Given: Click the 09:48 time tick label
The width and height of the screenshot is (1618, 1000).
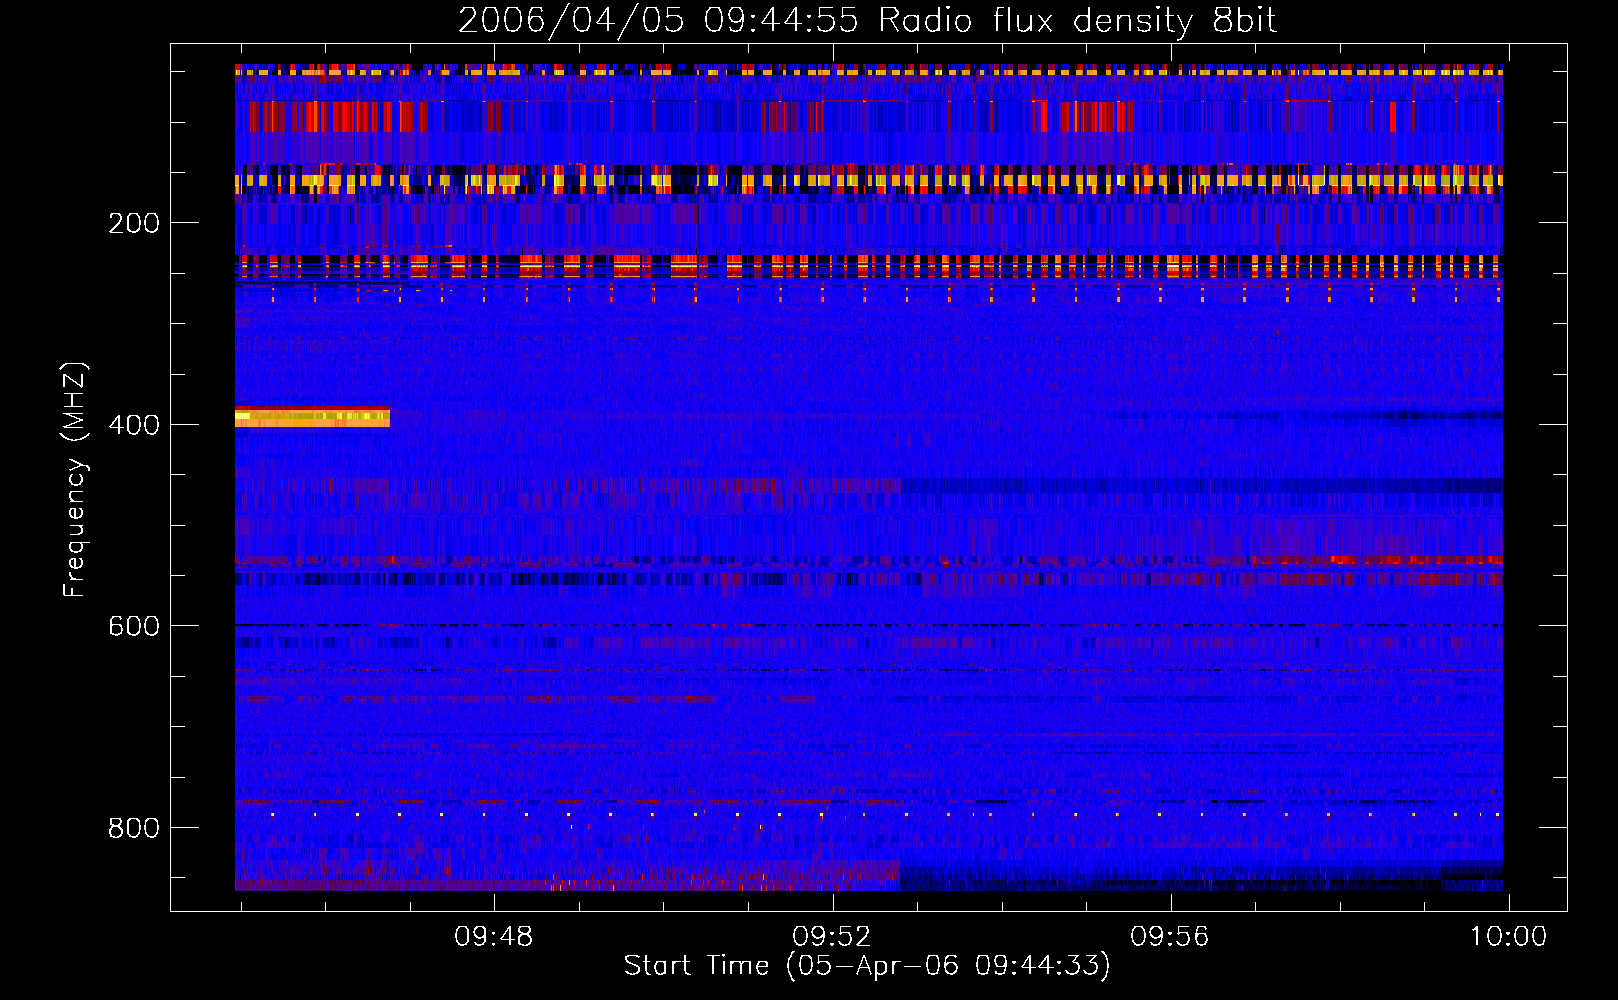Looking at the screenshot, I should (494, 937).
